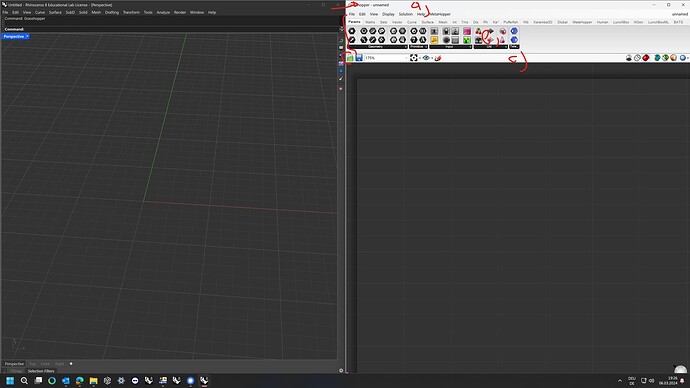Viewport: 690px width, 388px height.
Task: Show hidden tray icons chevron
Action: point(620,381)
